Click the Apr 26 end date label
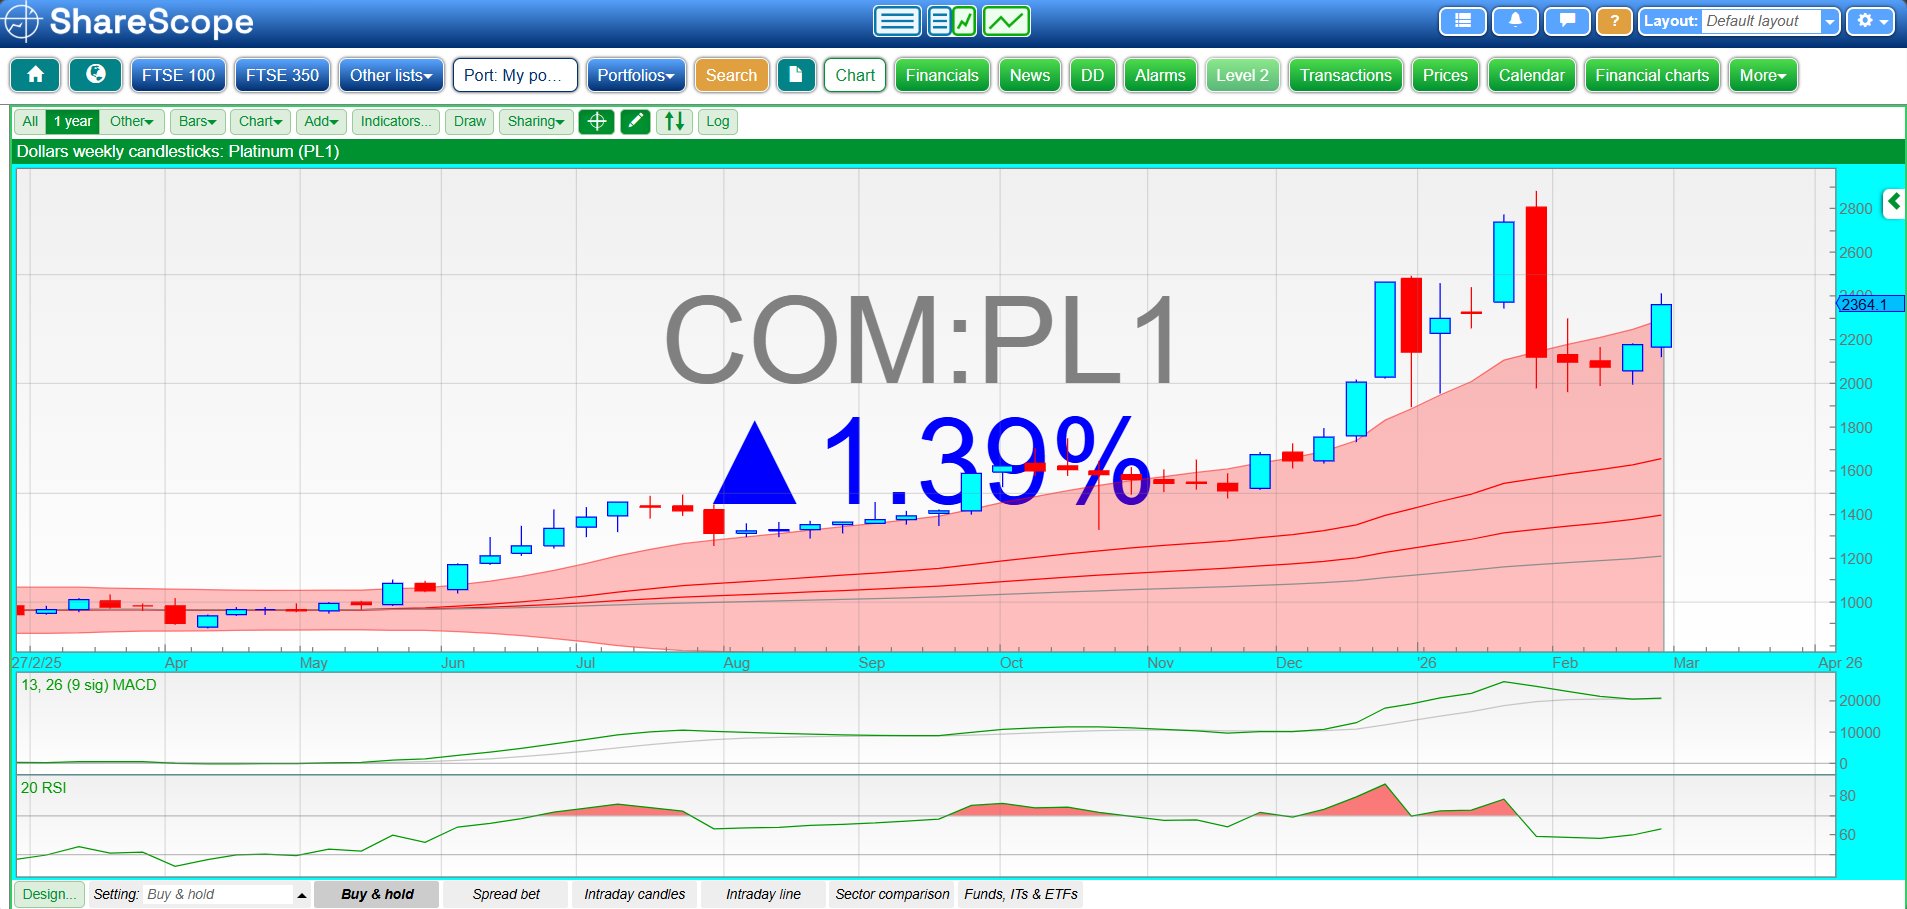The image size is (1907, 909). (1840, 663)
